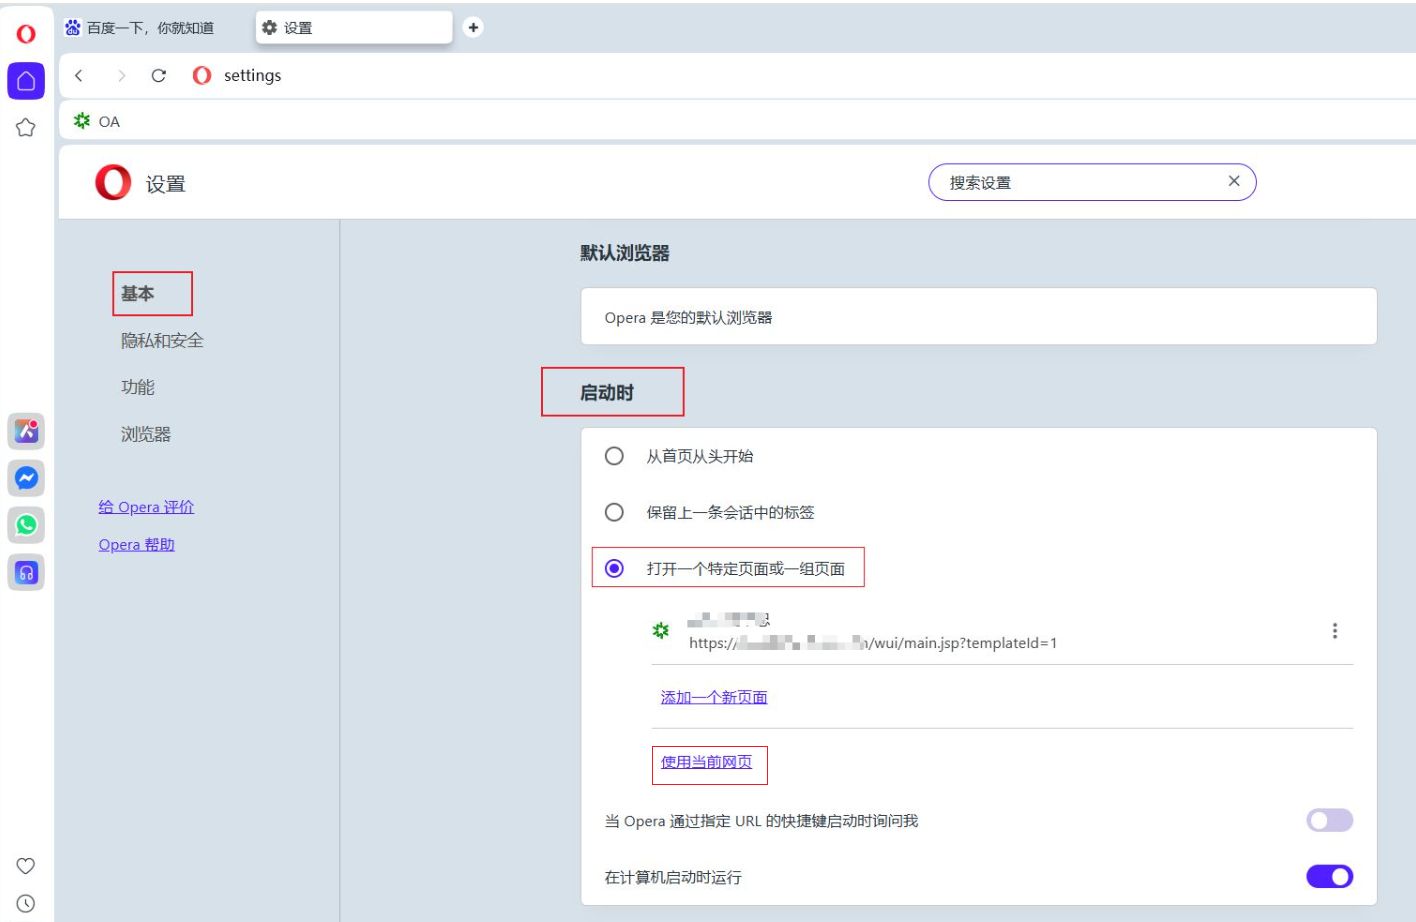This screenshot has height=922, width=1416.
Task: Open the Opera menu logo in sidebar
Action: click(x=26, y=34)
